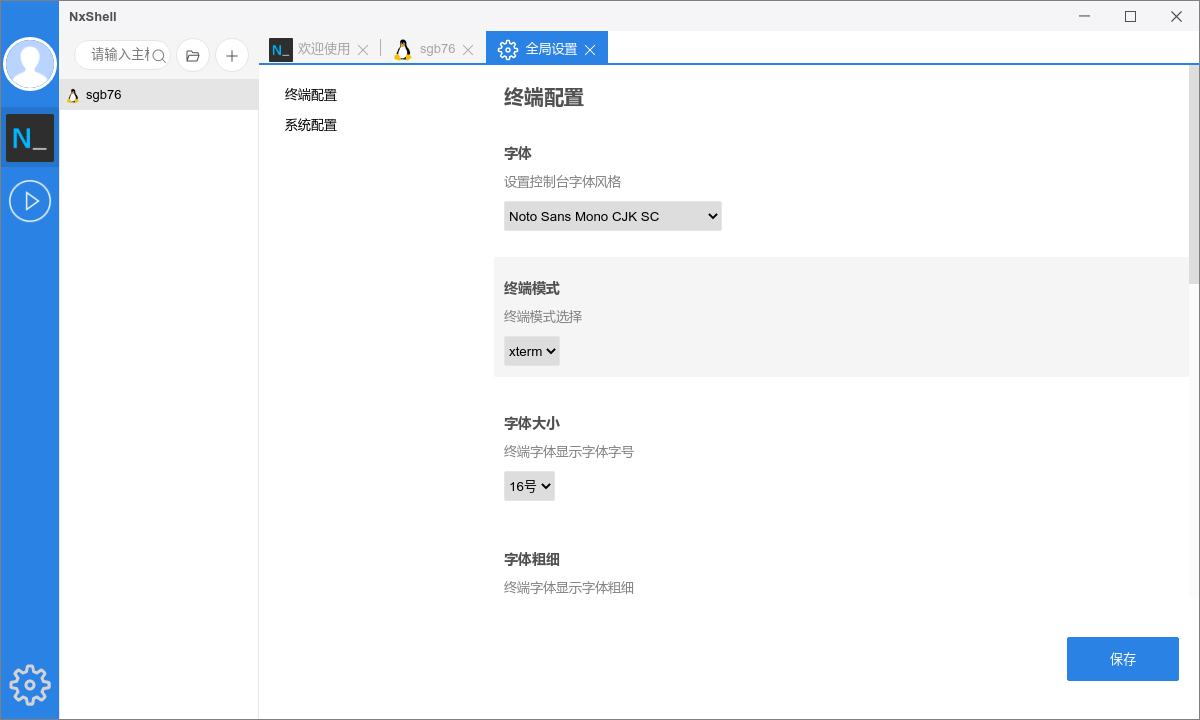1200x720 pixels.
Task: Select 系统配置 in settings menu
Action: tap(311, 125)
